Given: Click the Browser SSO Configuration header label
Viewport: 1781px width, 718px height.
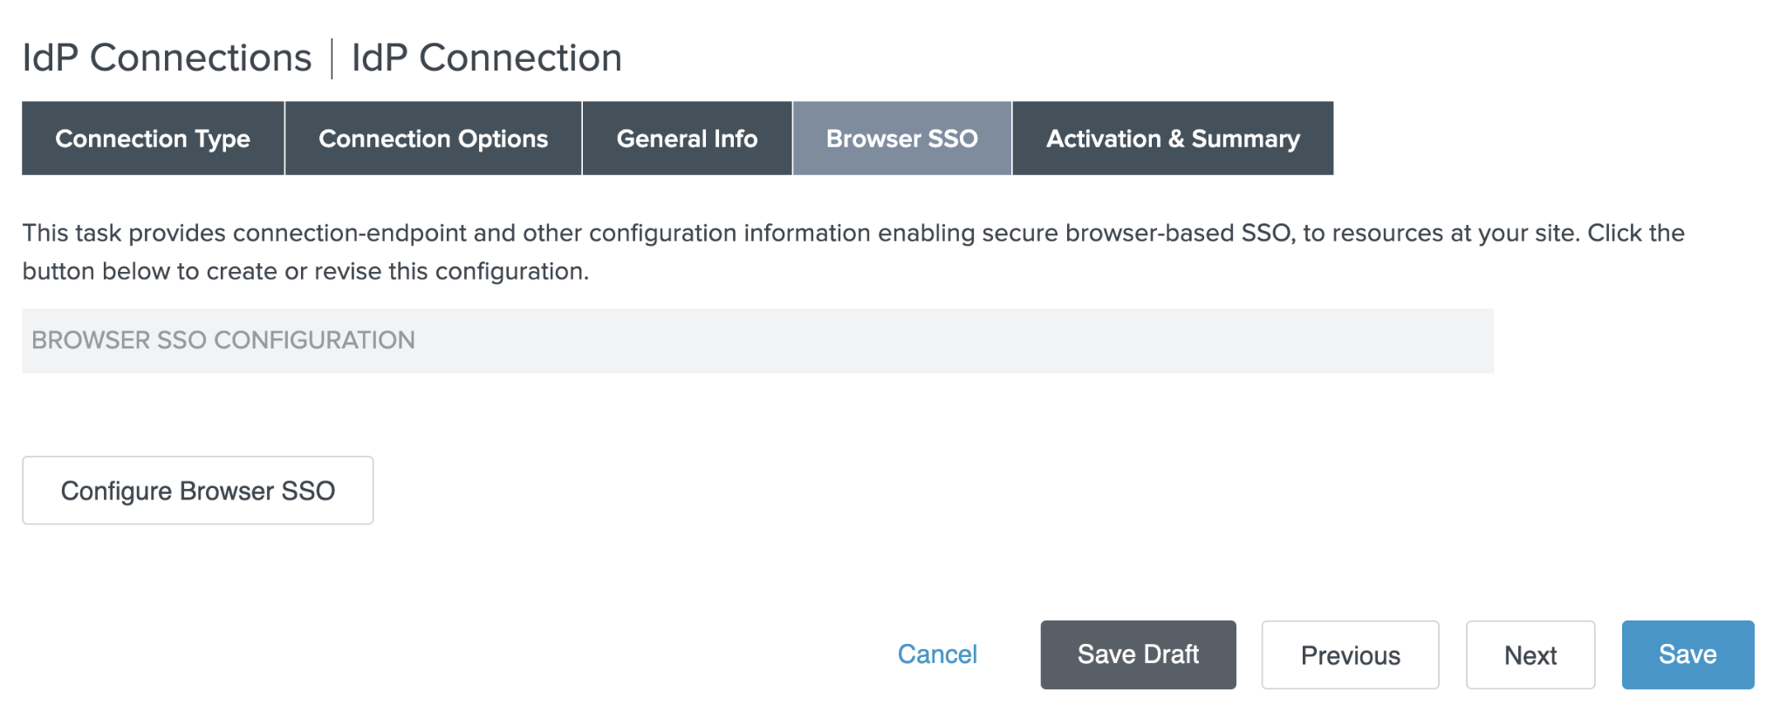Looking at the screenshot, I should (223, 341).
